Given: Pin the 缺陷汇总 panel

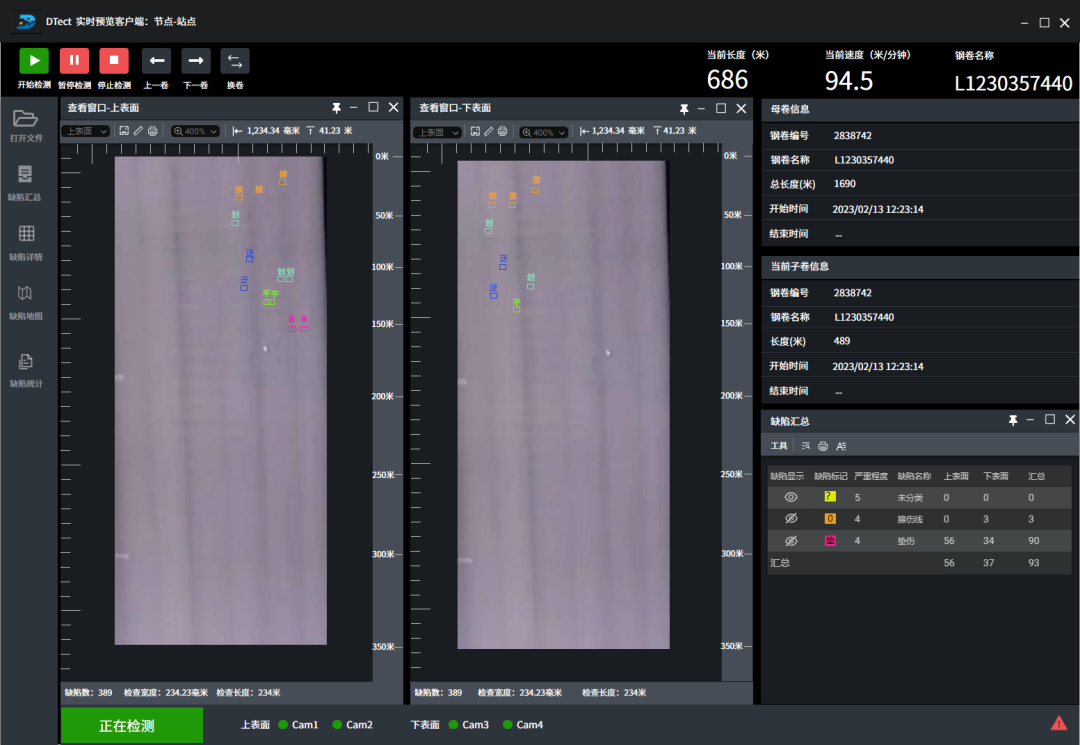Looking at the screenshot, I should click(1013, 420).
